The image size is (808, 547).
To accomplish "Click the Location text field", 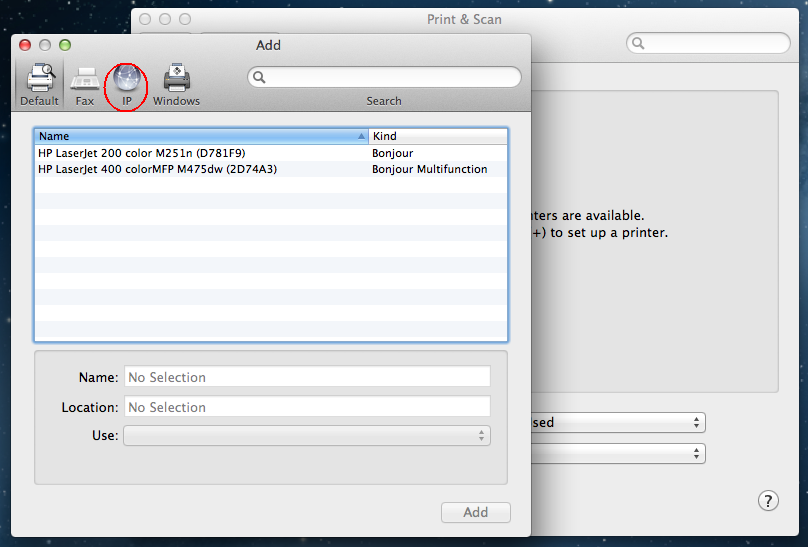I will pyautogui.click(x=307, y=407).
